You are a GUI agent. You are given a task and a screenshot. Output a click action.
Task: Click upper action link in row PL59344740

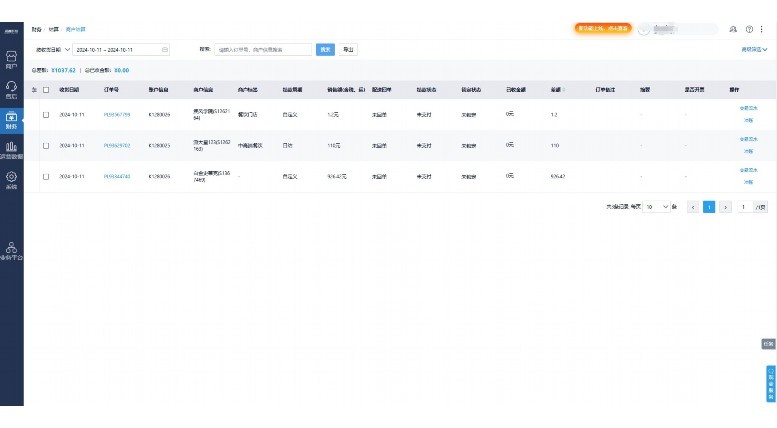pyautogui.click(x=748, y=170)
